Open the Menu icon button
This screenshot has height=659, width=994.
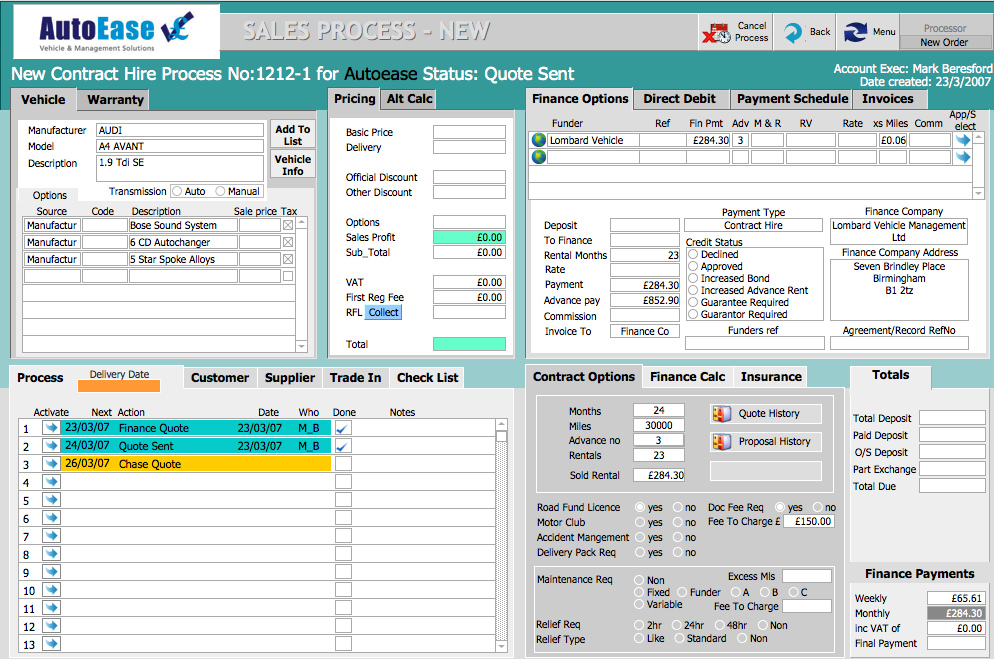point(855,32)
